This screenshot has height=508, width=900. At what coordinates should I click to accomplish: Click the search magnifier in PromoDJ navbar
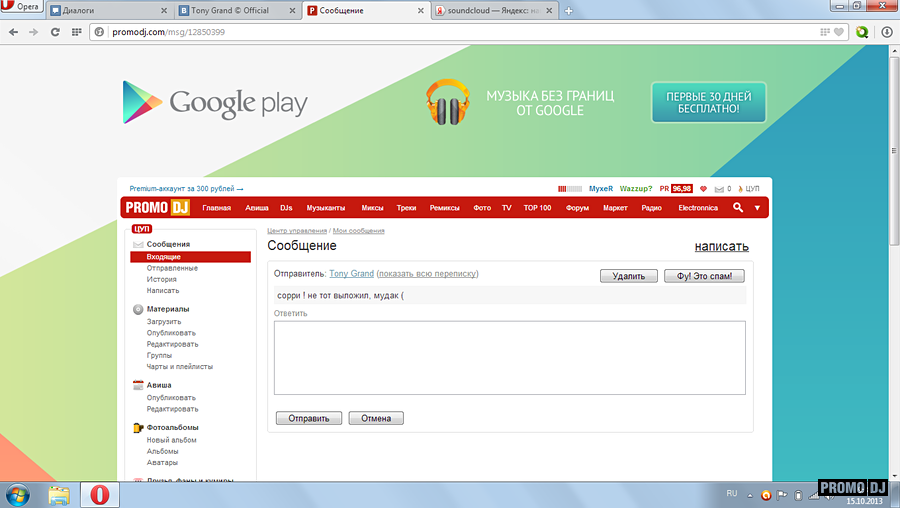738,208
